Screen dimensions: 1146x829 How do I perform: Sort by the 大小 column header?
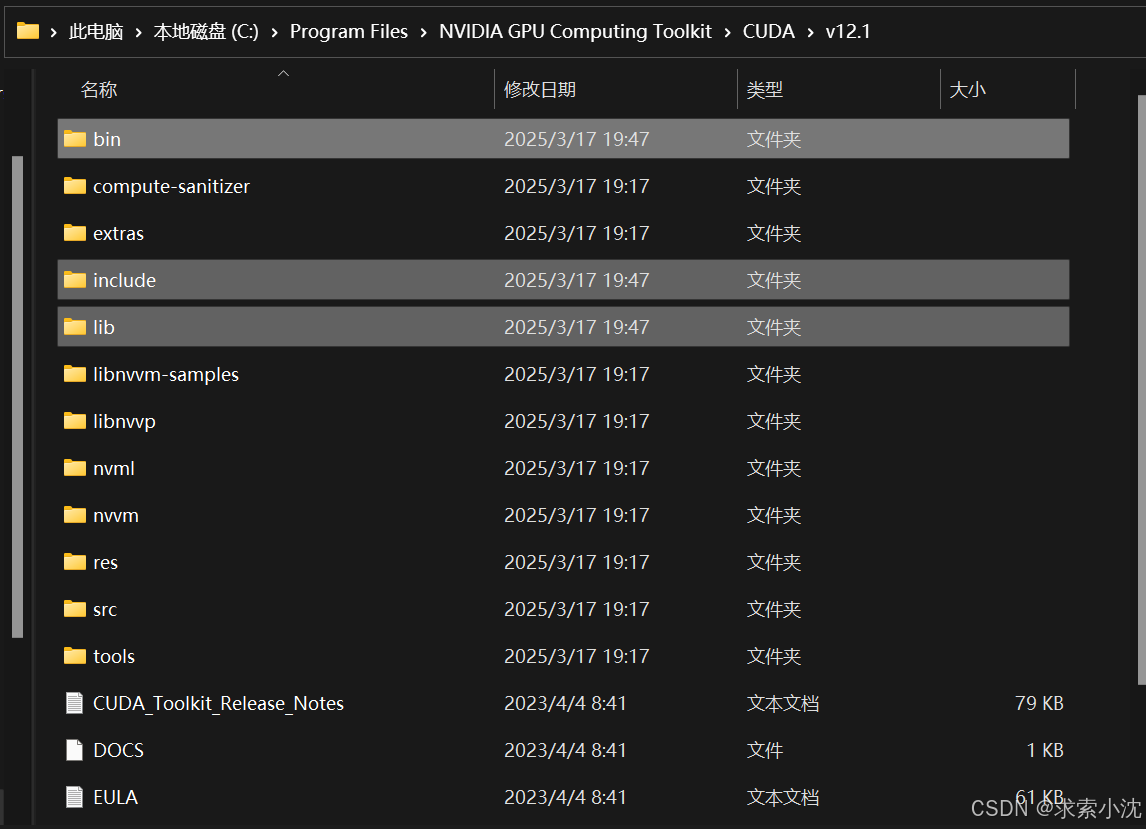[967, 89]
